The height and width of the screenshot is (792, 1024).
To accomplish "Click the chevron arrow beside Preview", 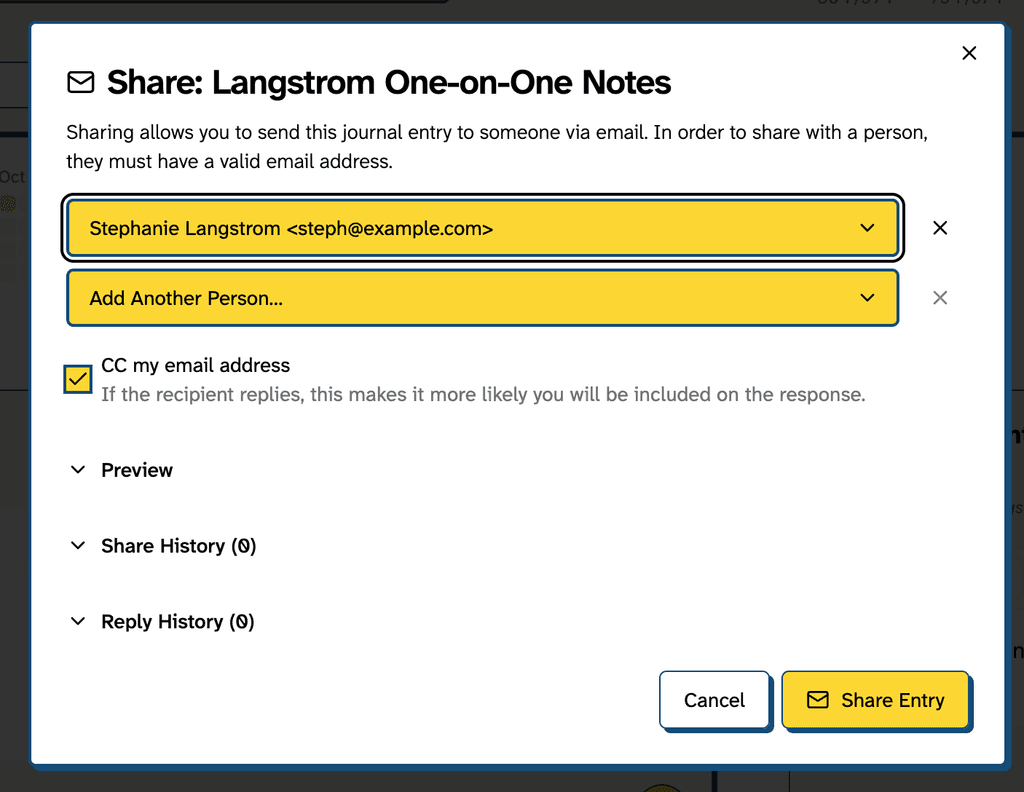I will pyautogui.click(x=78, y=470).
